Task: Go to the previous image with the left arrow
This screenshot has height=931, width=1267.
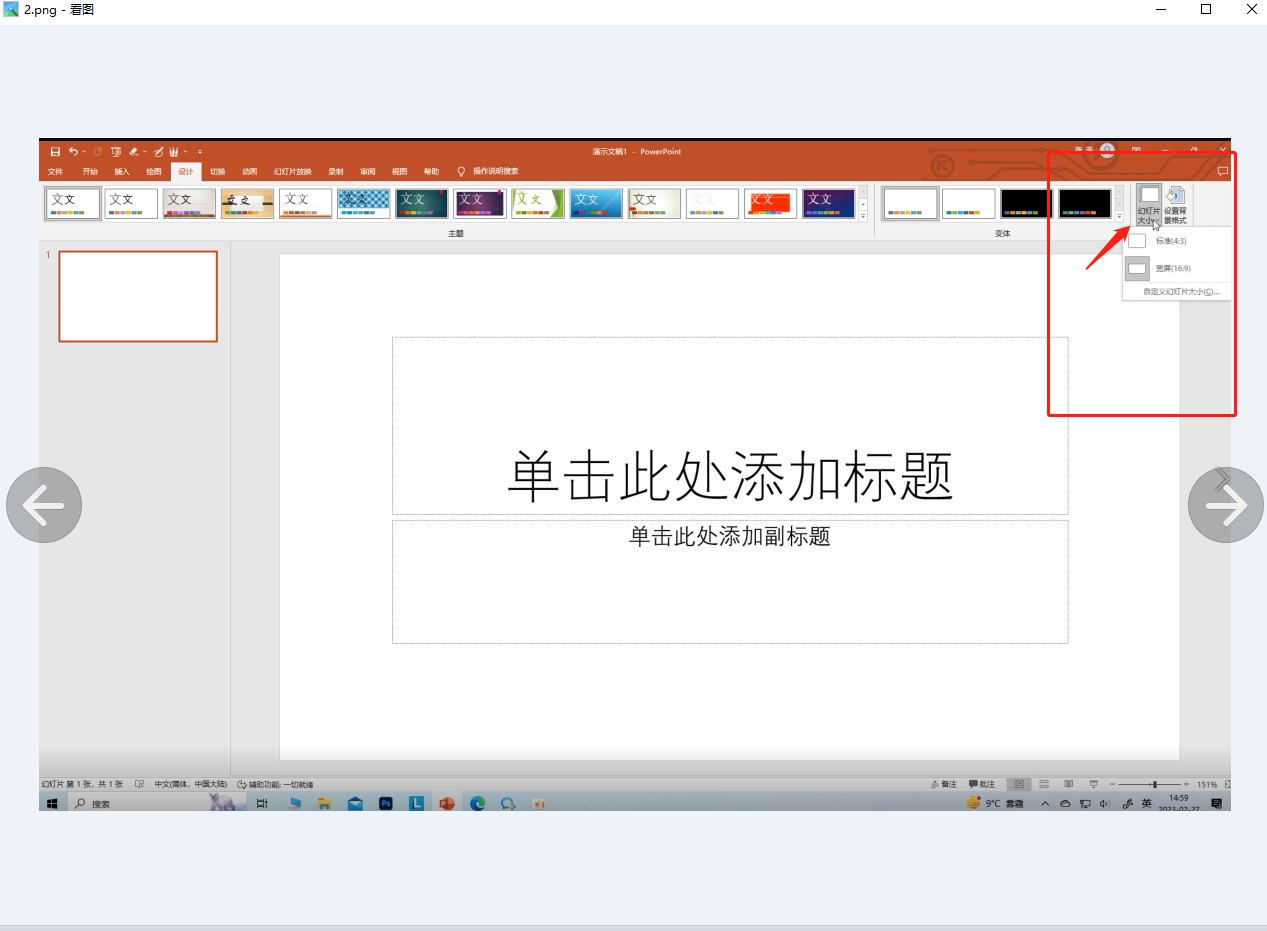Action: tap(44, 505)
